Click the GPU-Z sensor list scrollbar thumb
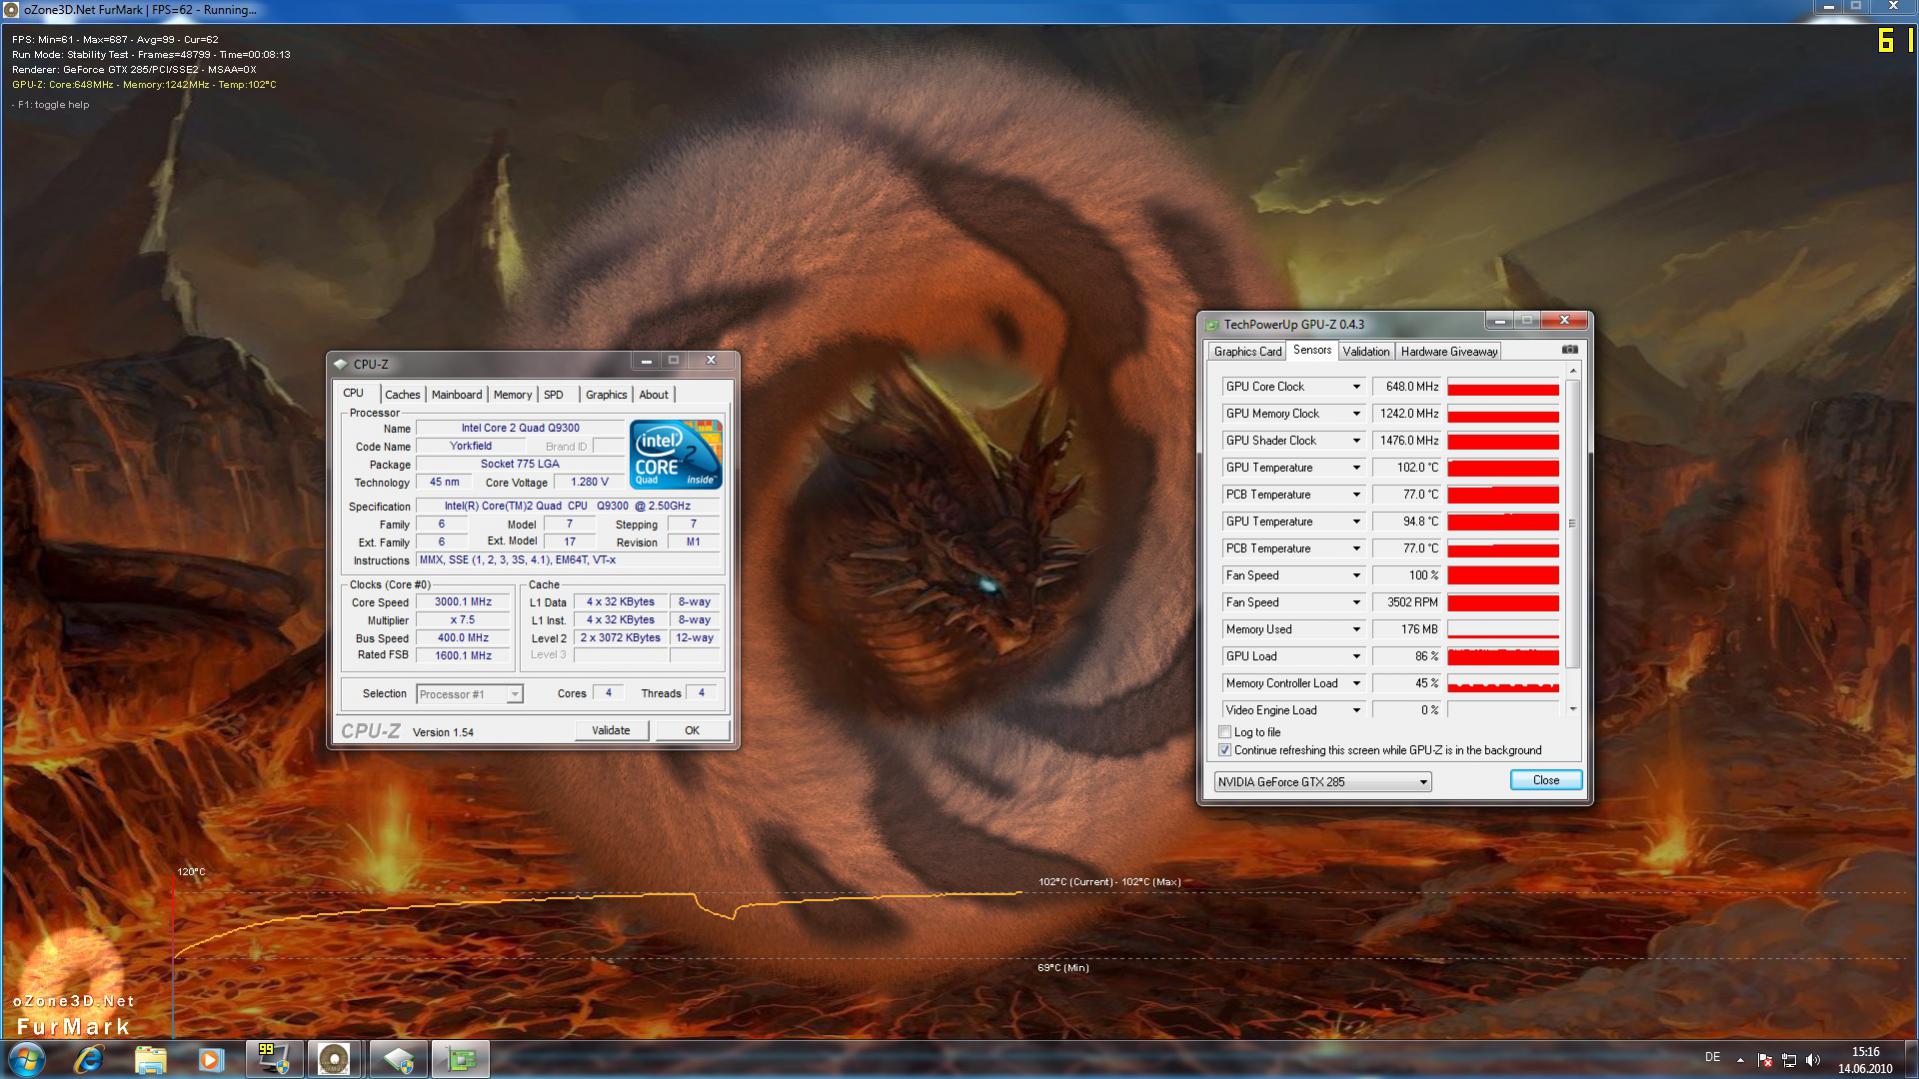The height and width of the screenshot is (1079, 1919). 1573,523
